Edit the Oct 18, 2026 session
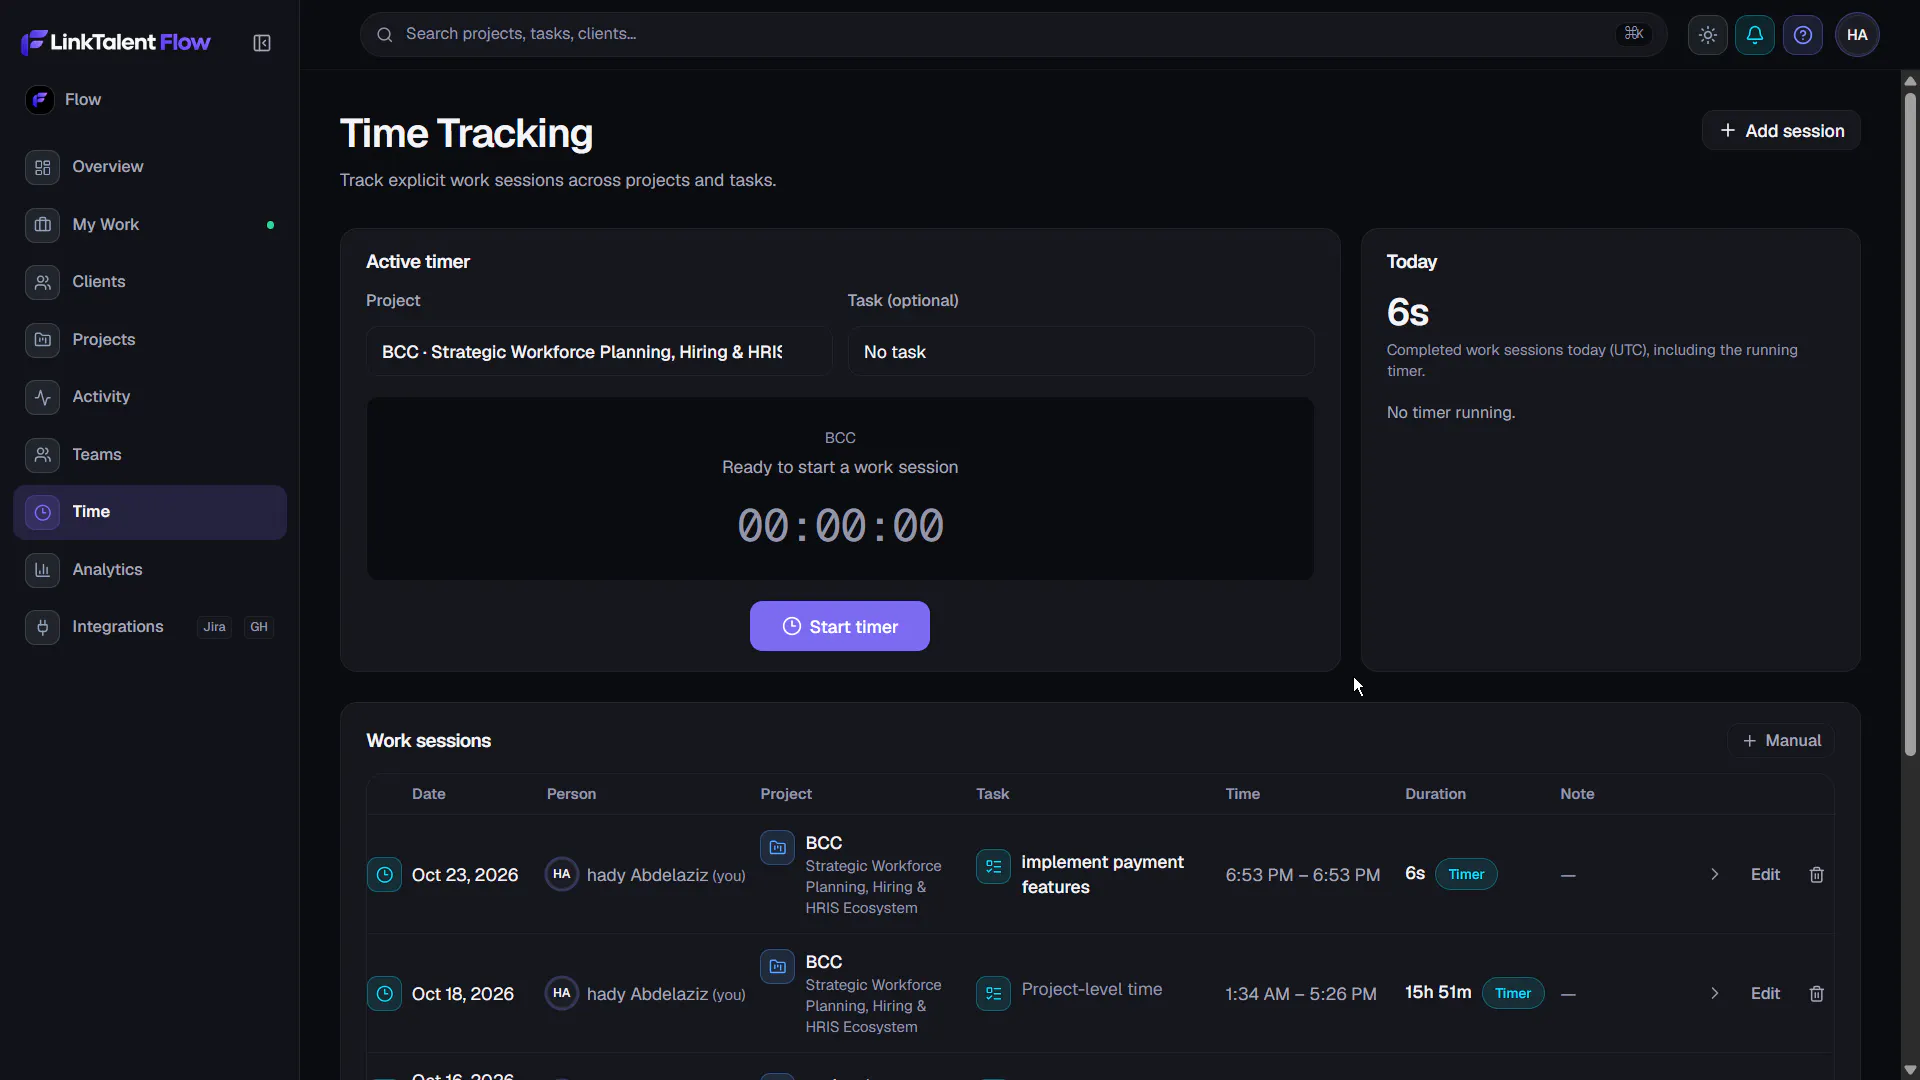 1765,994
